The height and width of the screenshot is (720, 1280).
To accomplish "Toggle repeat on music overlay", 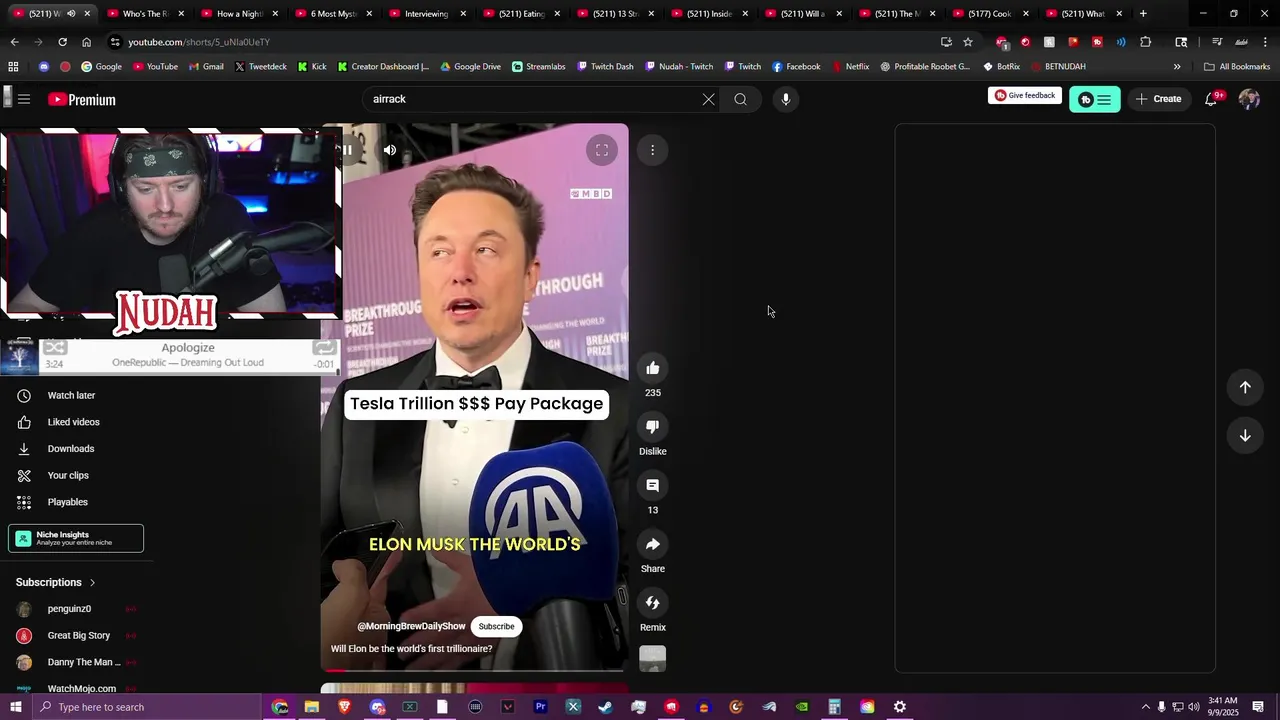I will click(324, 347).
